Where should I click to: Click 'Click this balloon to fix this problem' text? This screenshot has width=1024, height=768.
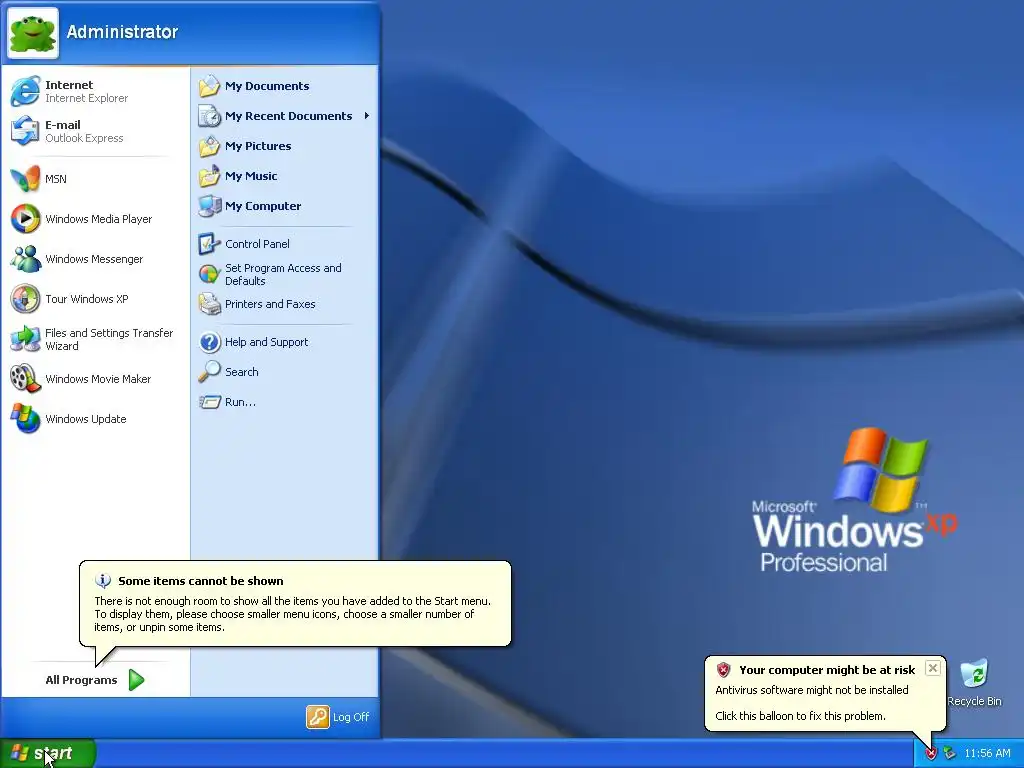pos(801,716)
